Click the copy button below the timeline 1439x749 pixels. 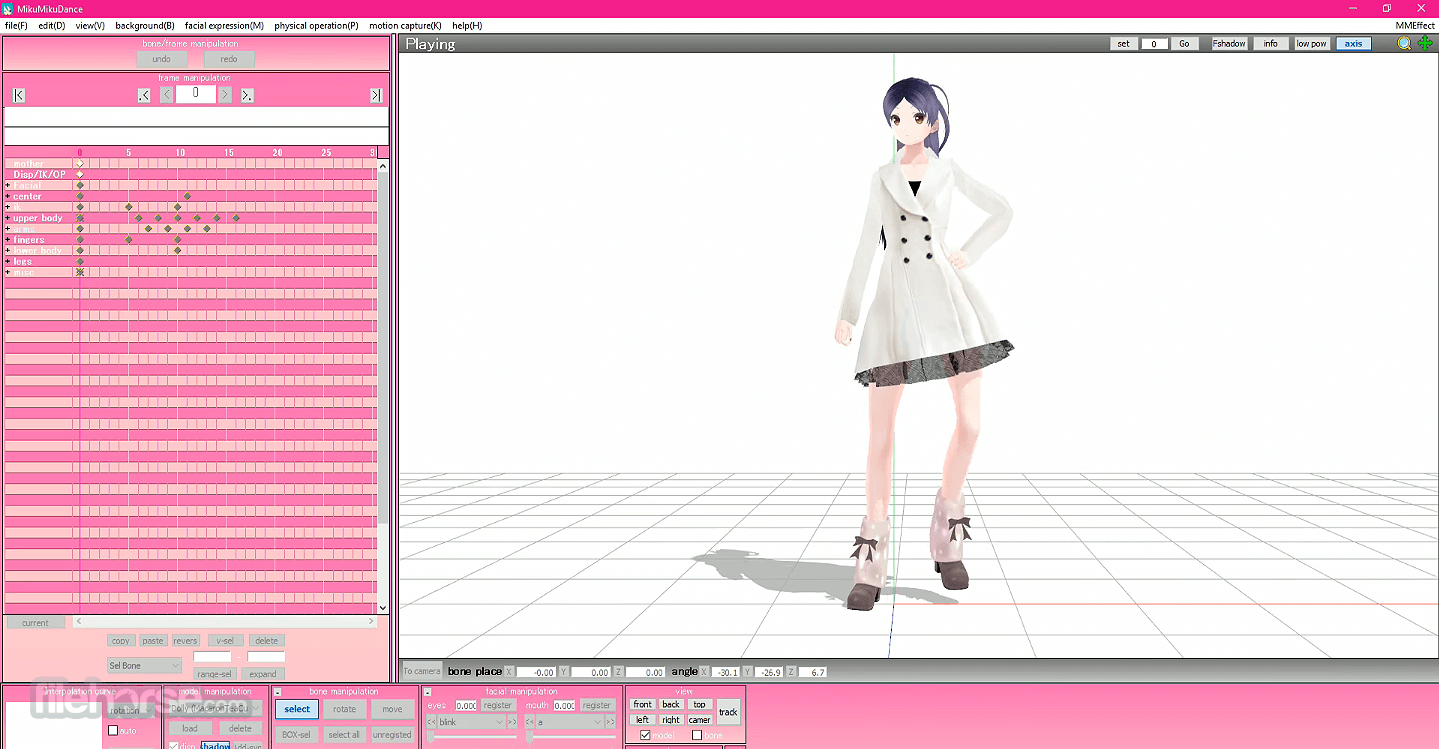121,641
